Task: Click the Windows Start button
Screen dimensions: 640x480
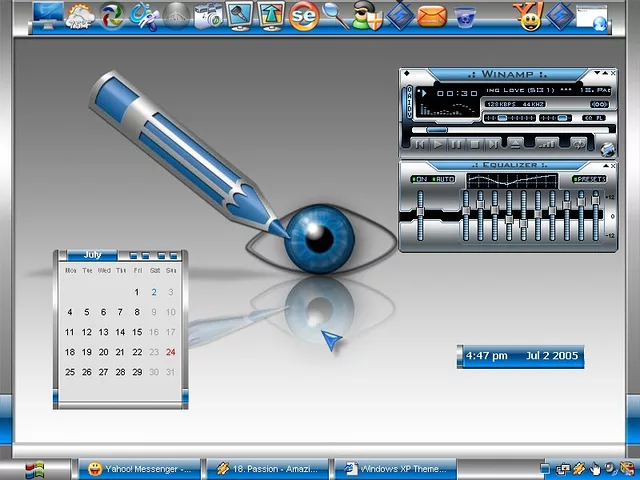Action: [x=35, y=468]
